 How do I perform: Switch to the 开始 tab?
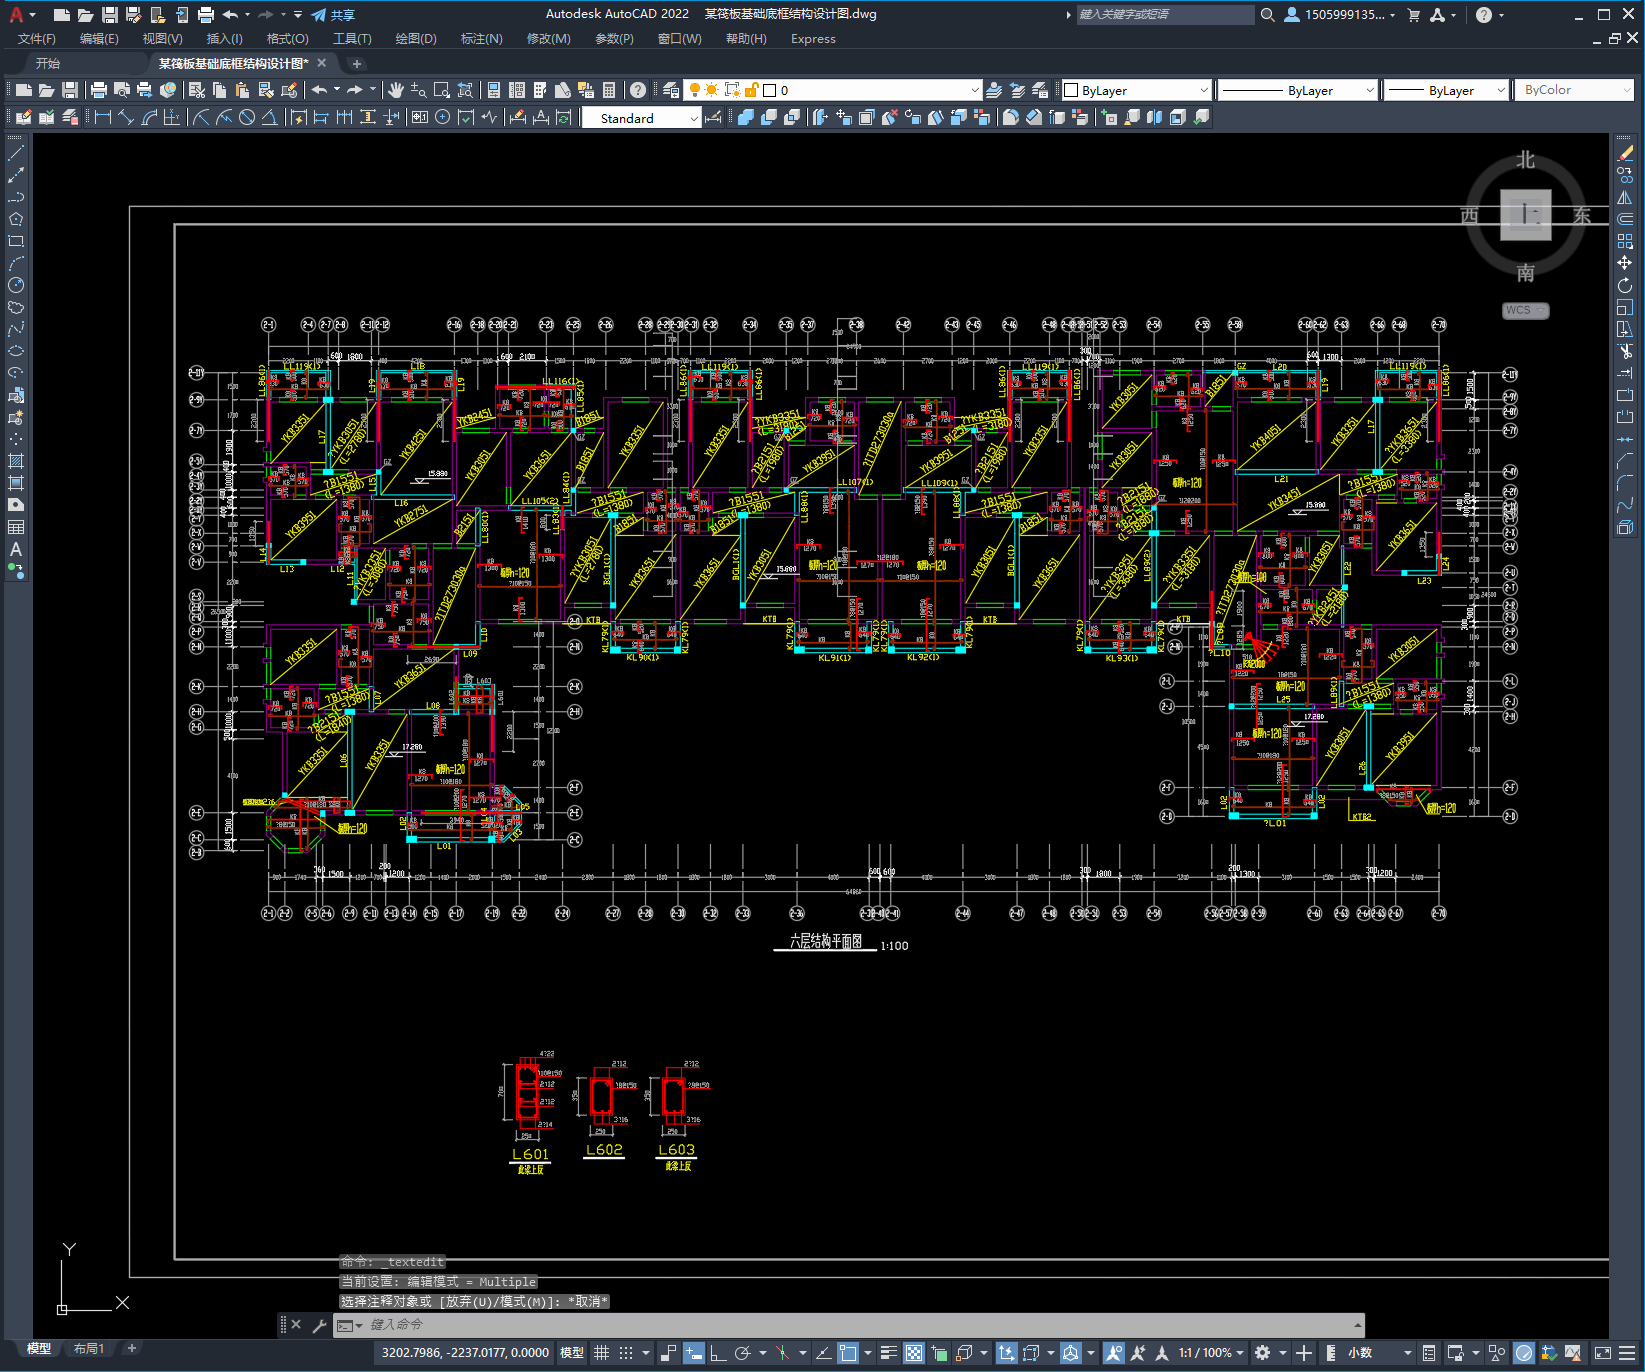[x=48, y=63]
